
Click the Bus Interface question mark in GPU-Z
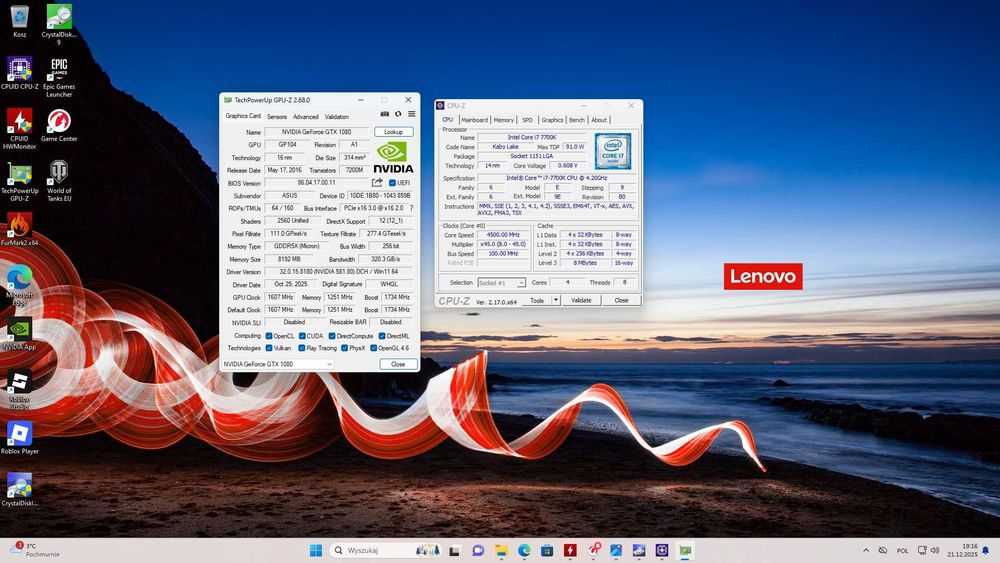tap(411, 208)
